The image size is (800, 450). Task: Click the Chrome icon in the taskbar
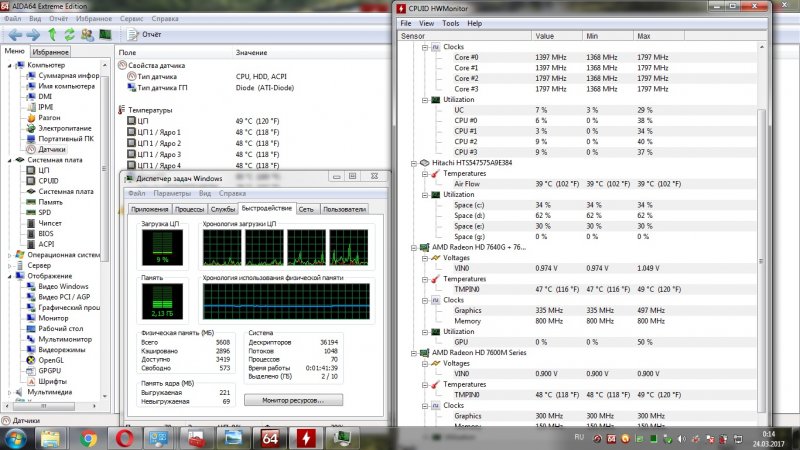(87, 438)
